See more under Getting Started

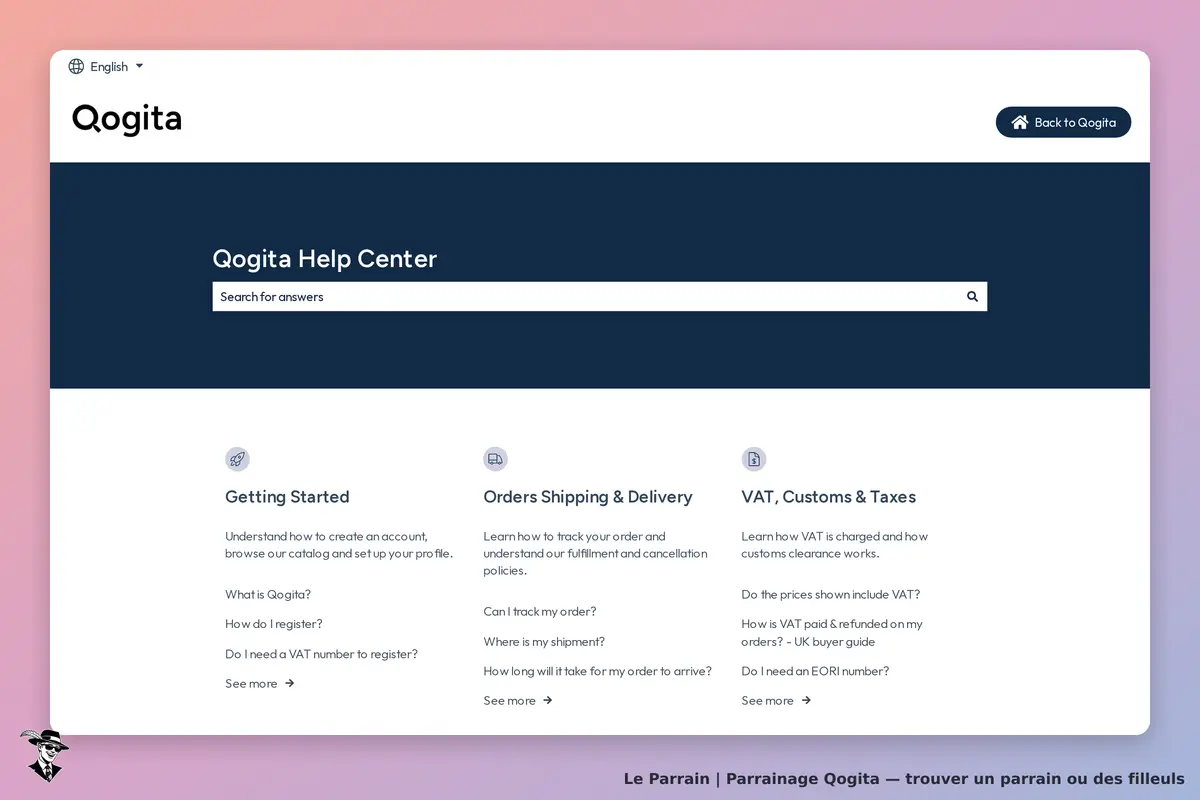tap(260, 684)
